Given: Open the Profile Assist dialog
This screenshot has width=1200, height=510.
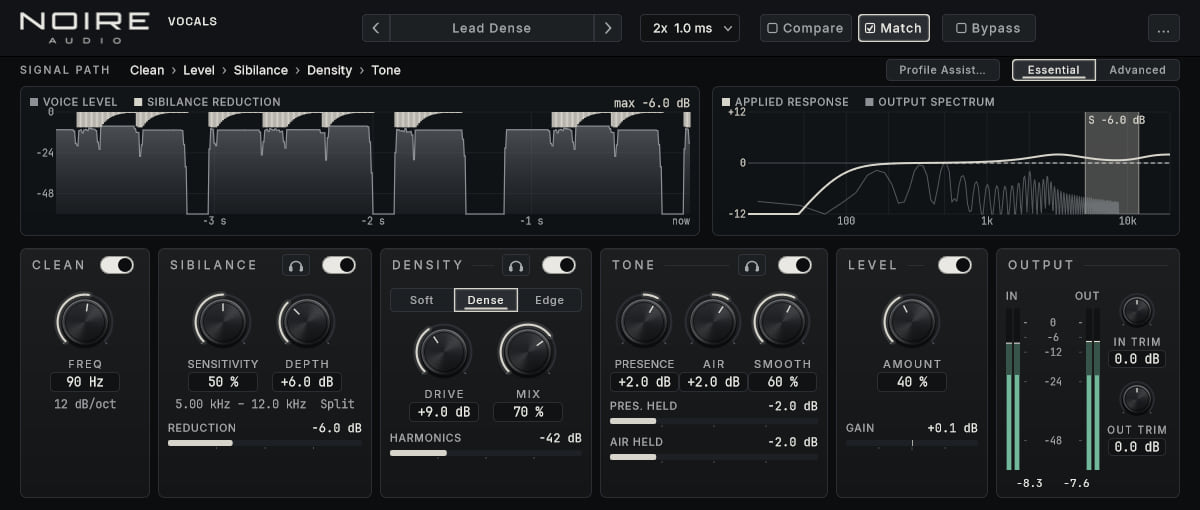Looking at the screenshot, I should [x=943, y=70].
